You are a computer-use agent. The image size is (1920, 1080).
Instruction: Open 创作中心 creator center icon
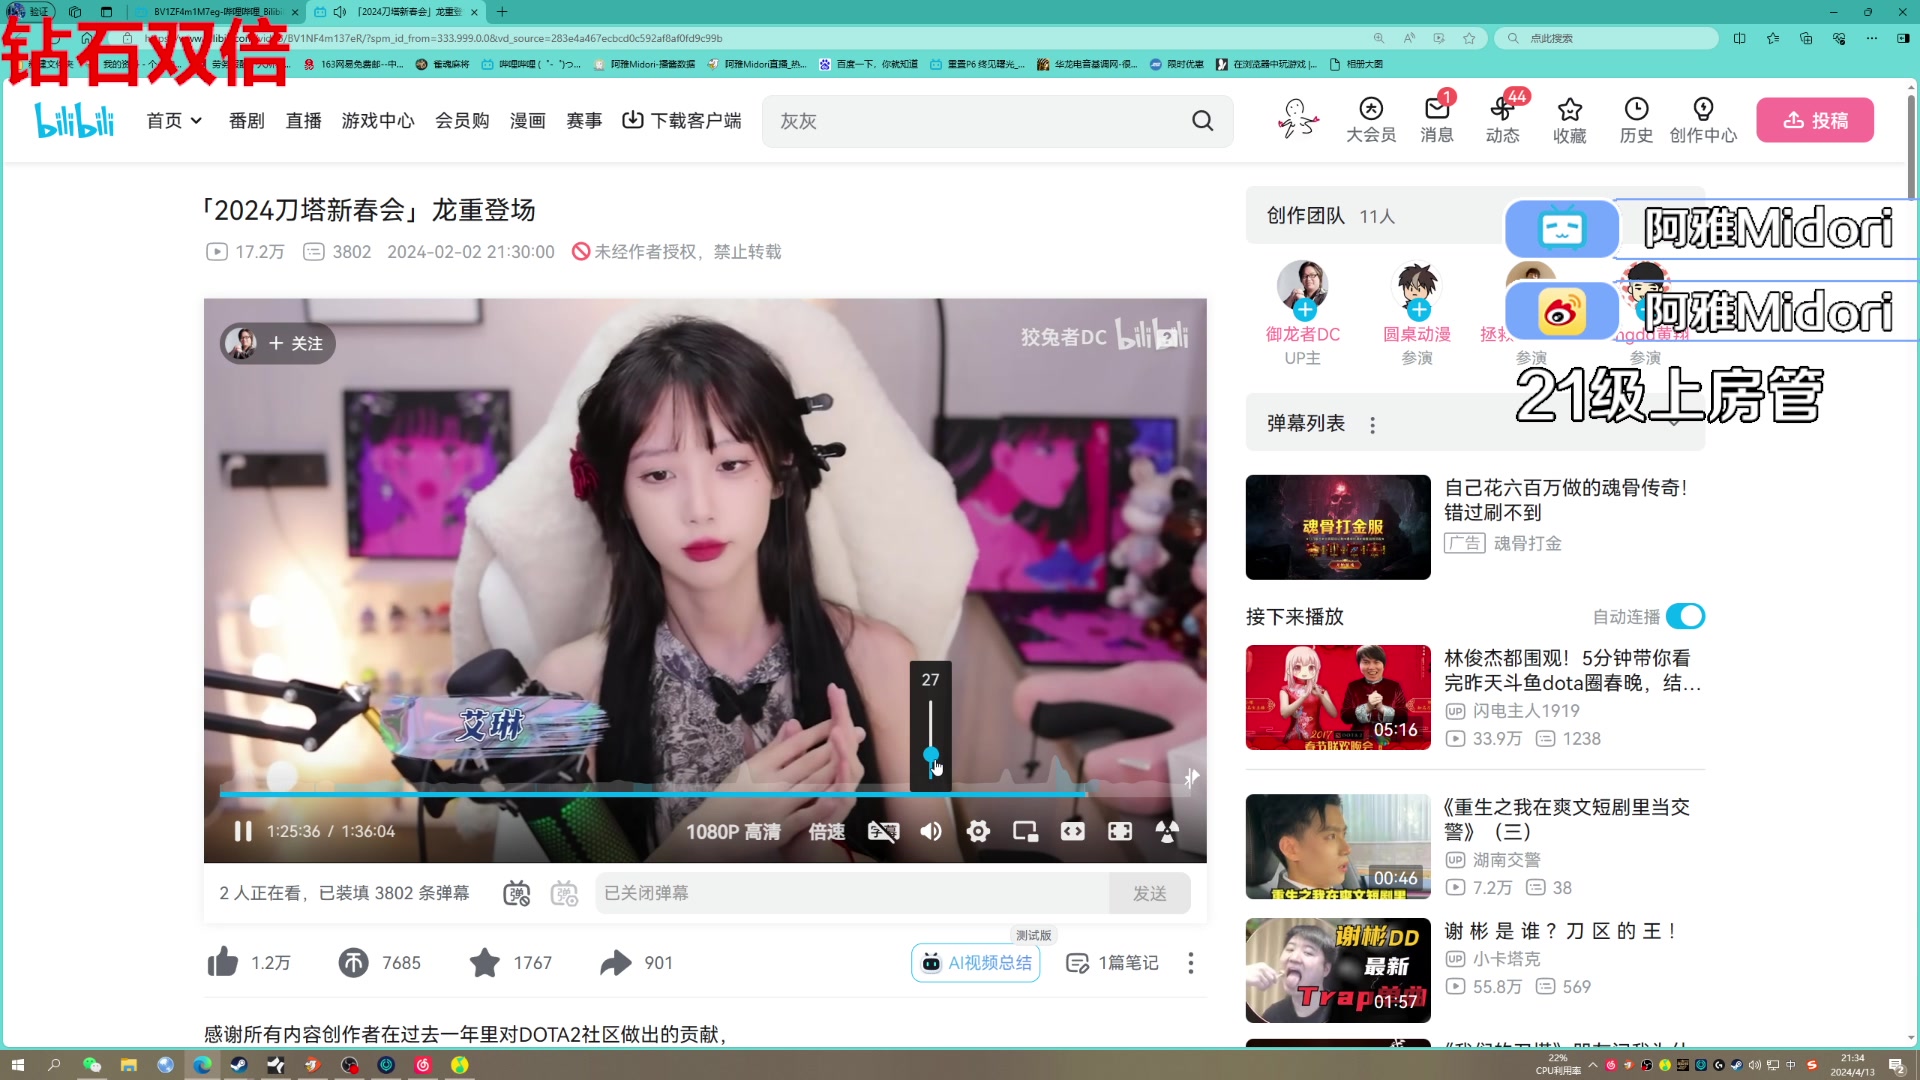pyautogui.click(x=1703, y=120)
